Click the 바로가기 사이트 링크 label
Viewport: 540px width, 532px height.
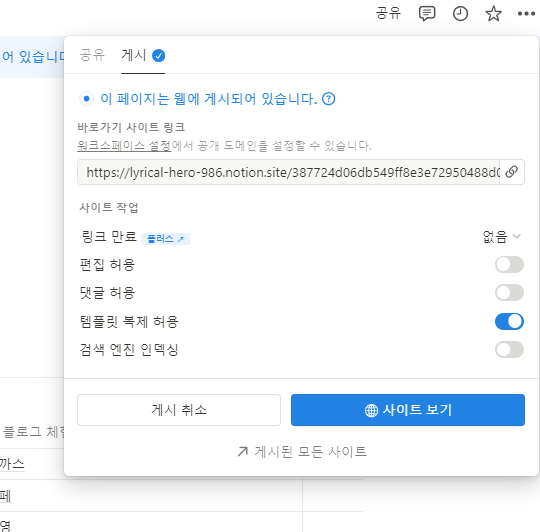click(x=131, y=127)
